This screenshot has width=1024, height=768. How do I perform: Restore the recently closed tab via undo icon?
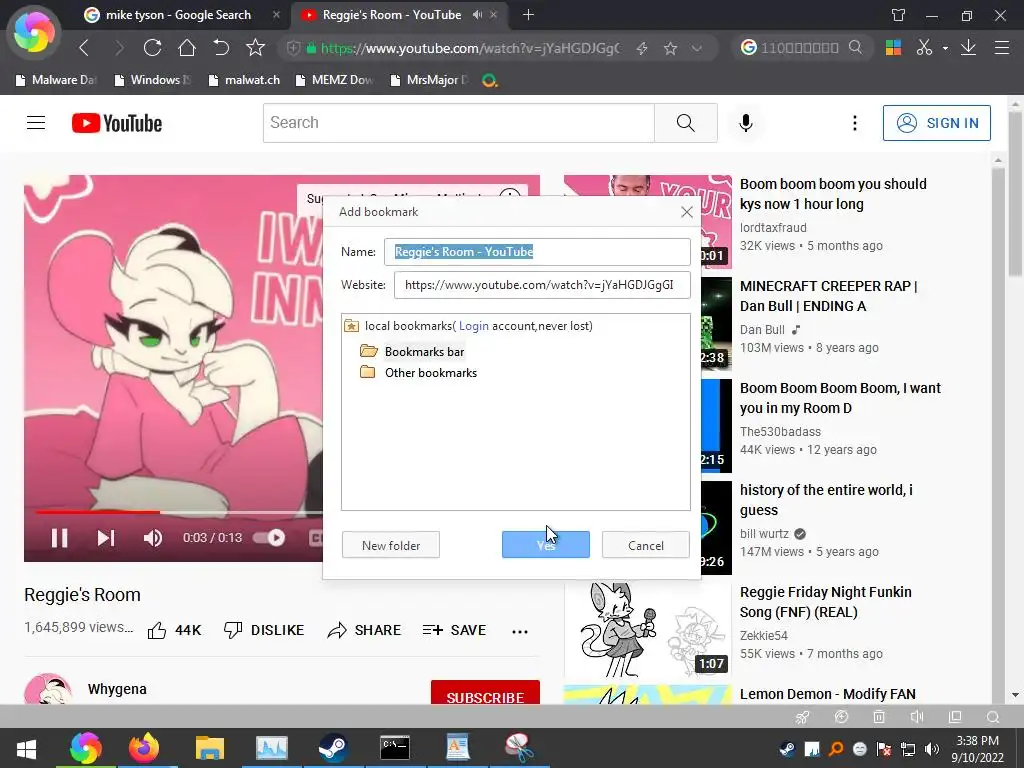point(221,48)
